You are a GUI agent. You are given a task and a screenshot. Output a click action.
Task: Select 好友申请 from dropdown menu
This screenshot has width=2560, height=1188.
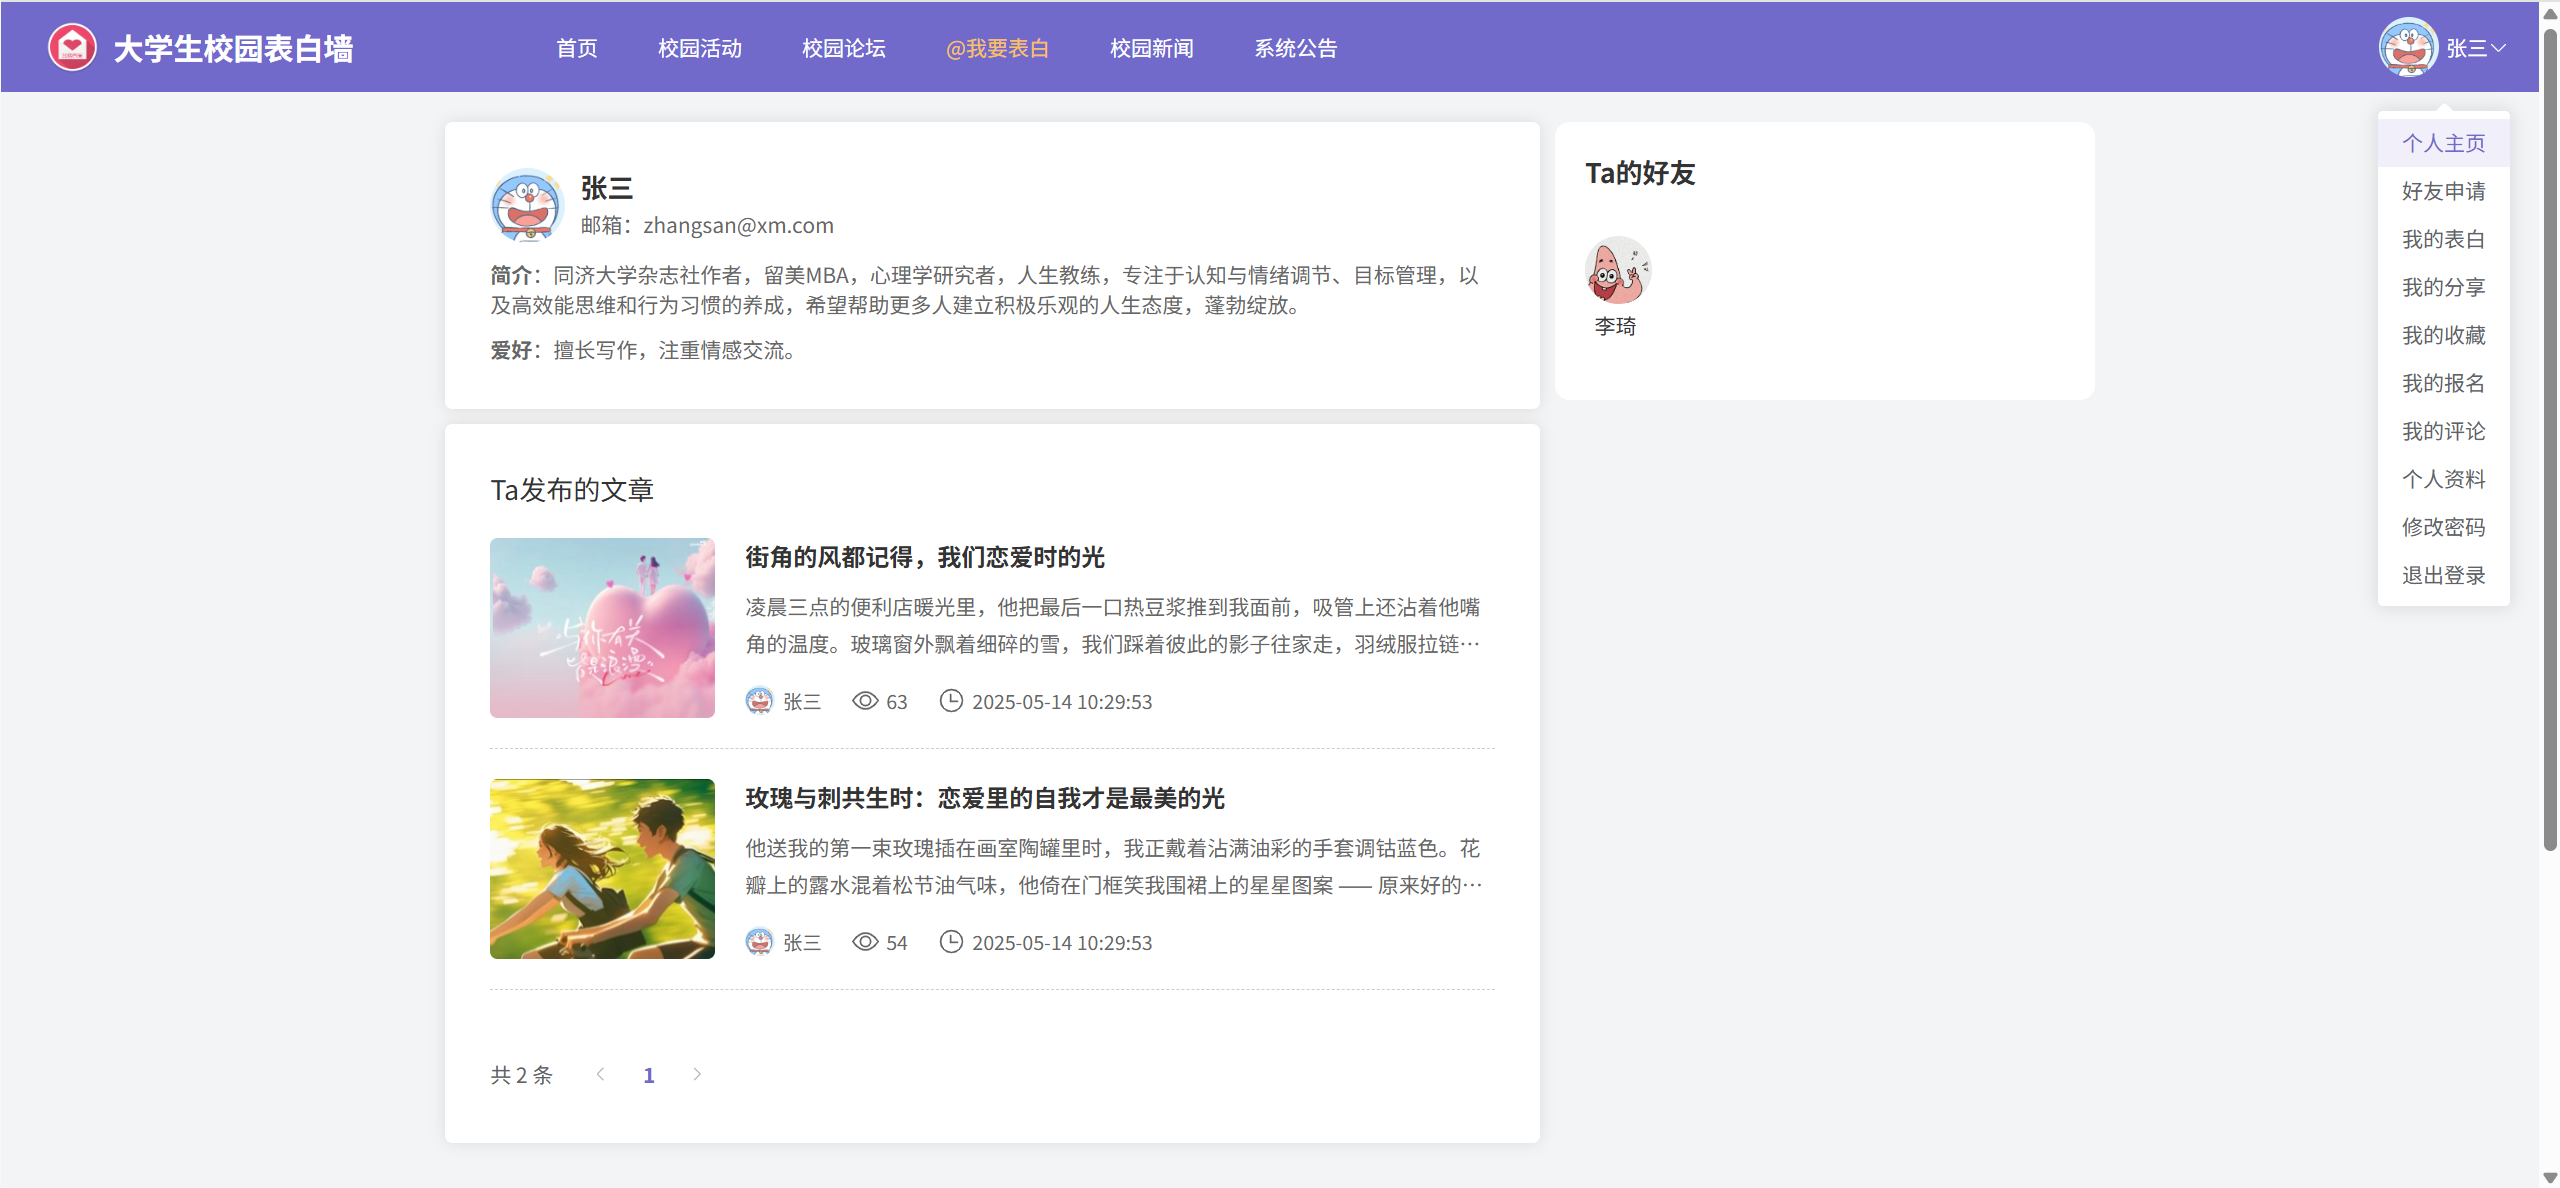point(2443,191)
